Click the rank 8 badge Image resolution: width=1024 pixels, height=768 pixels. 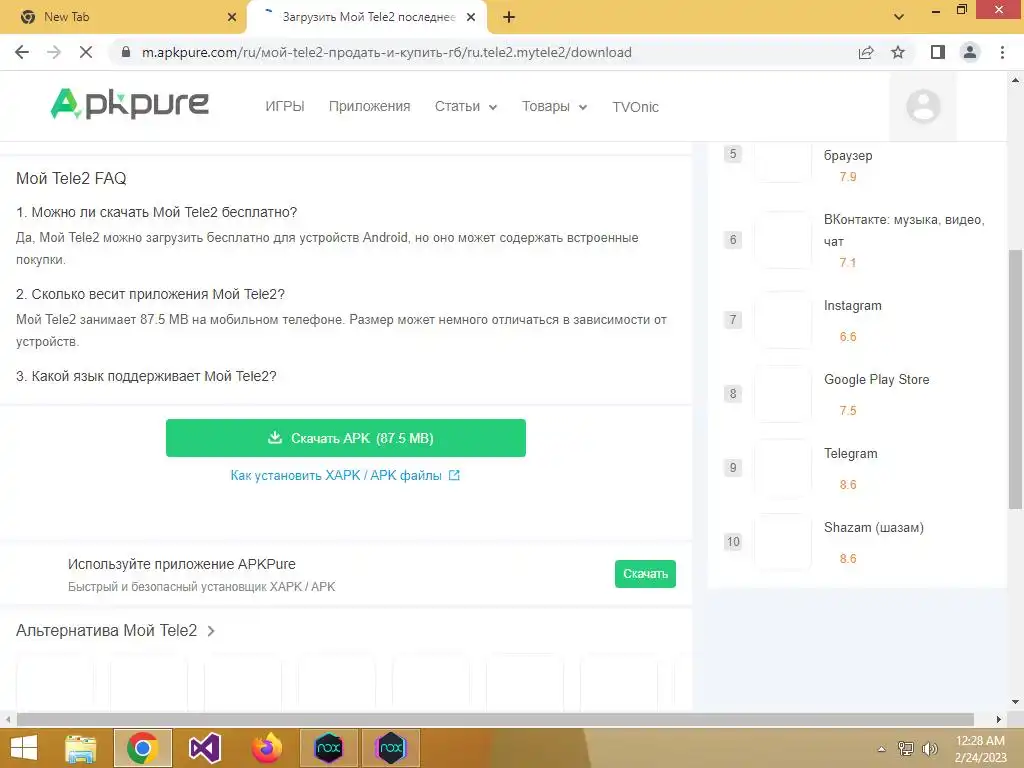coord(733,394)
